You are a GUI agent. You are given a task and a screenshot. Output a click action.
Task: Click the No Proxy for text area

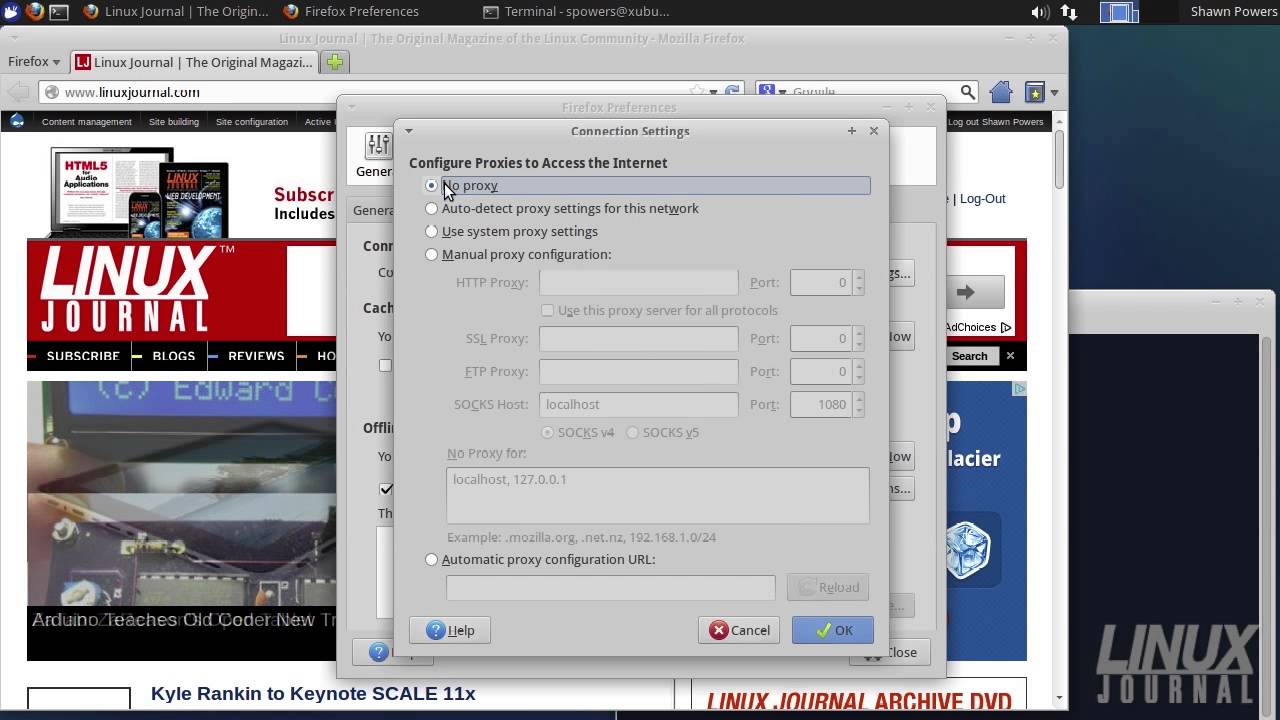coord(658,495)
